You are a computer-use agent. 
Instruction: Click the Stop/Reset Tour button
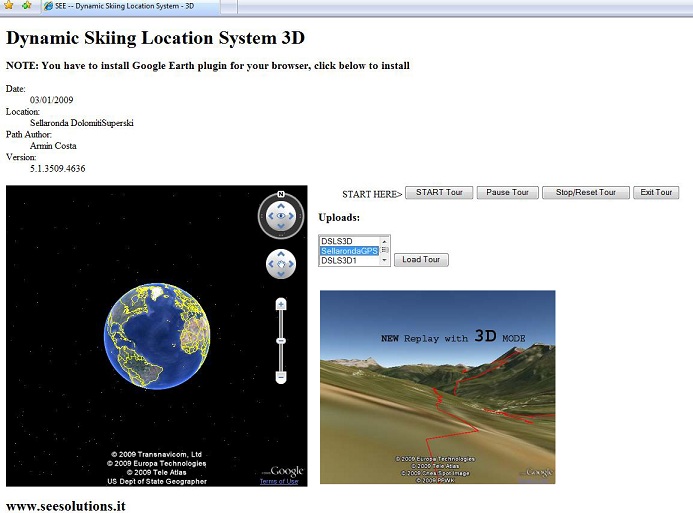tap(586, 193)
